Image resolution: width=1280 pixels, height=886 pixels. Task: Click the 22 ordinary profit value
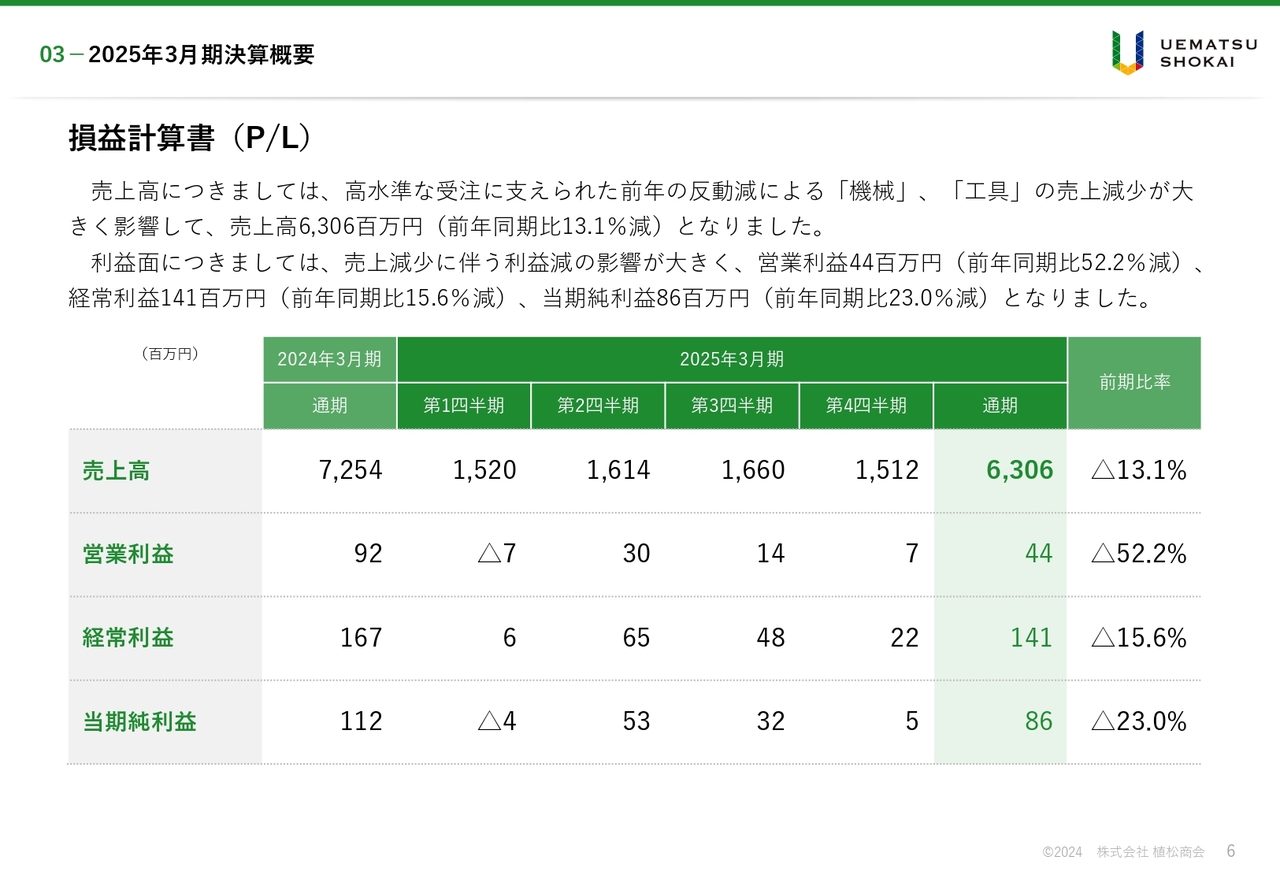(x=905, y=637)
